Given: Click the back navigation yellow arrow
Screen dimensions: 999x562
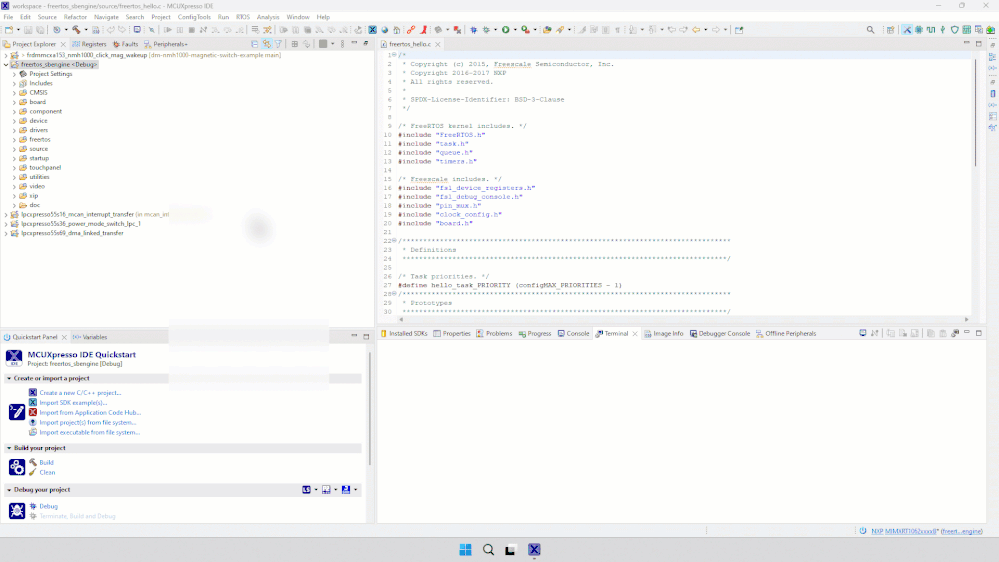Looking at the screenshot, I should (x=696, y=30).
